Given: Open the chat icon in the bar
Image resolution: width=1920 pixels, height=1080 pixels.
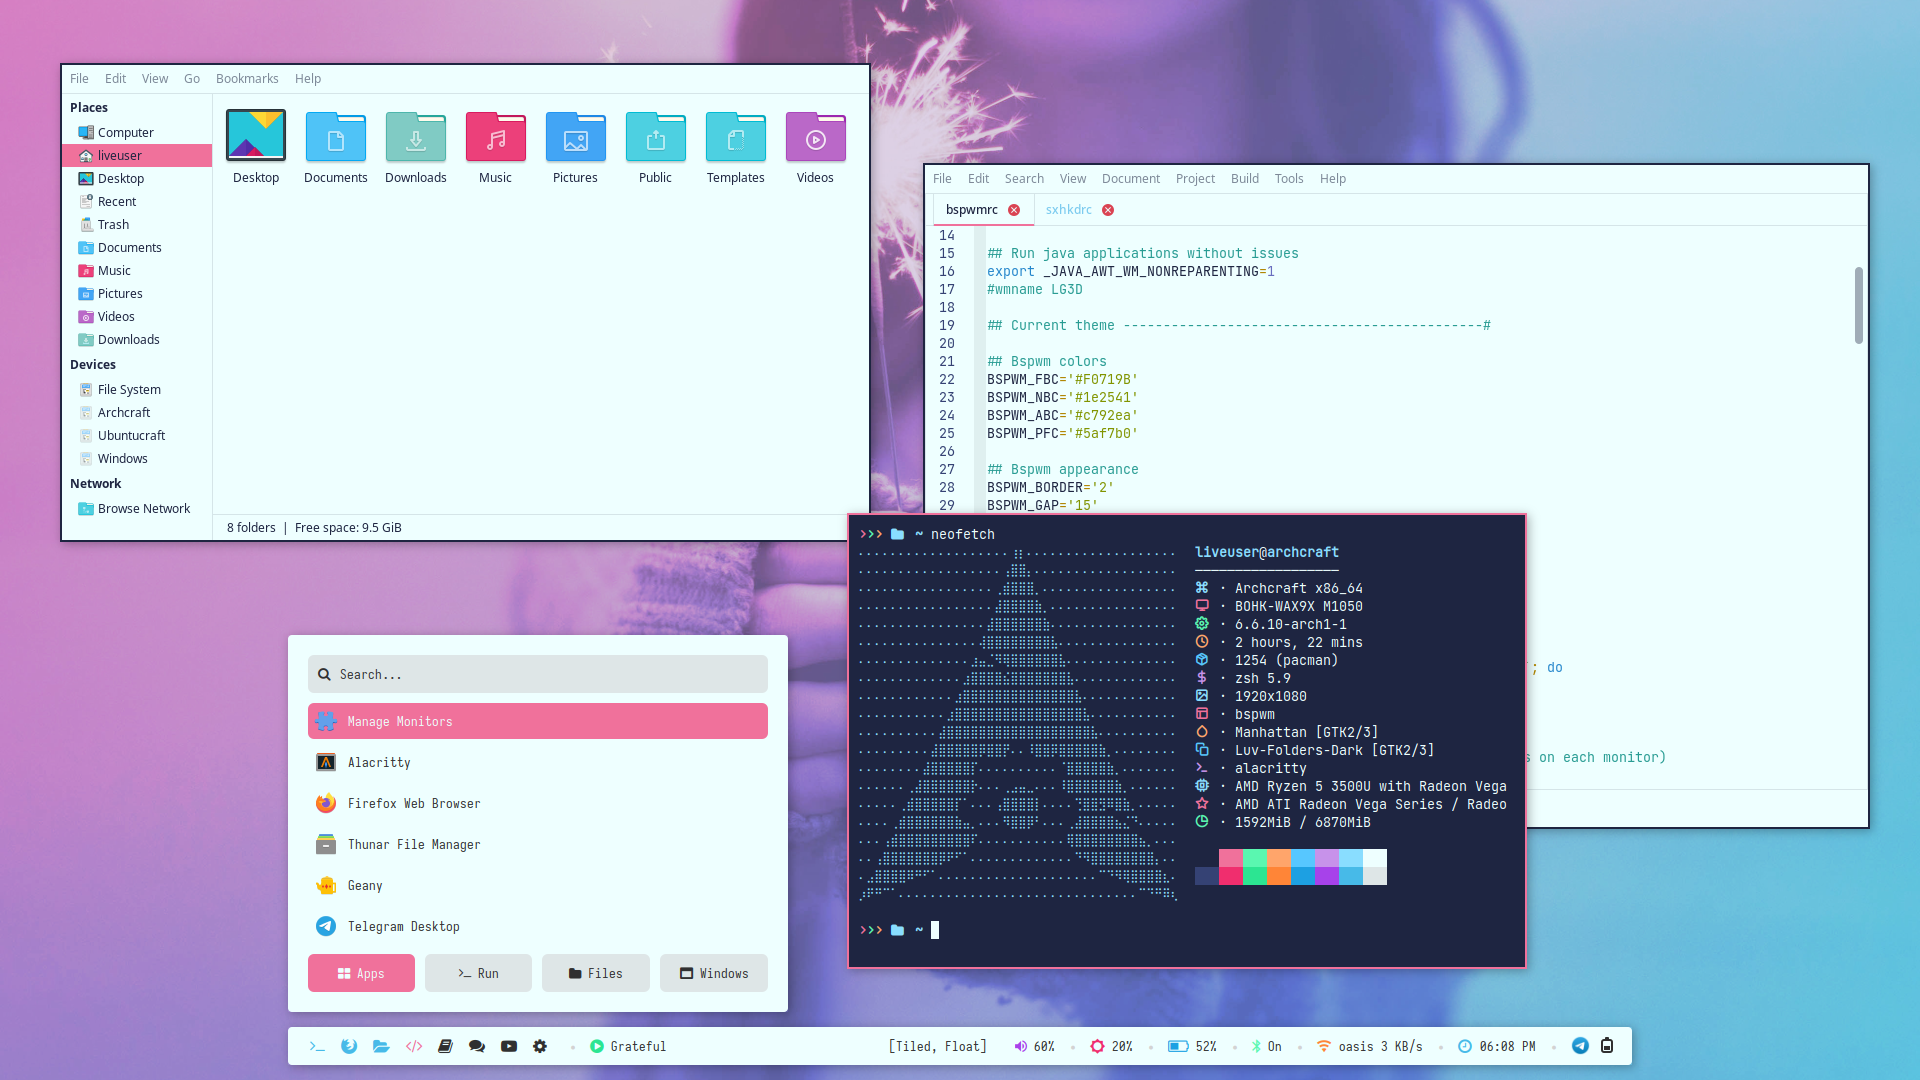Looking at the screenshot, I should click(x=477, y=1046).
